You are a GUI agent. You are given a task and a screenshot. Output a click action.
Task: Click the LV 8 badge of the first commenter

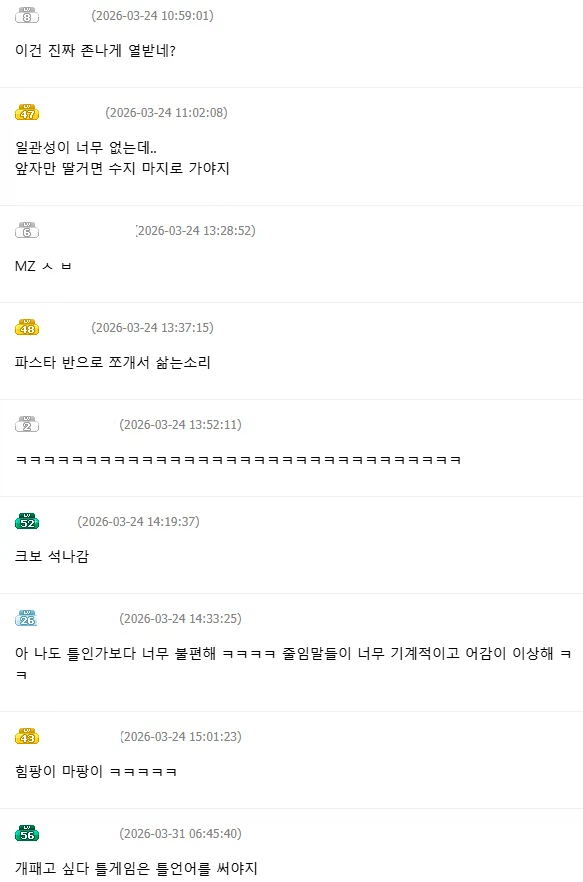click(x=29, y=16)
